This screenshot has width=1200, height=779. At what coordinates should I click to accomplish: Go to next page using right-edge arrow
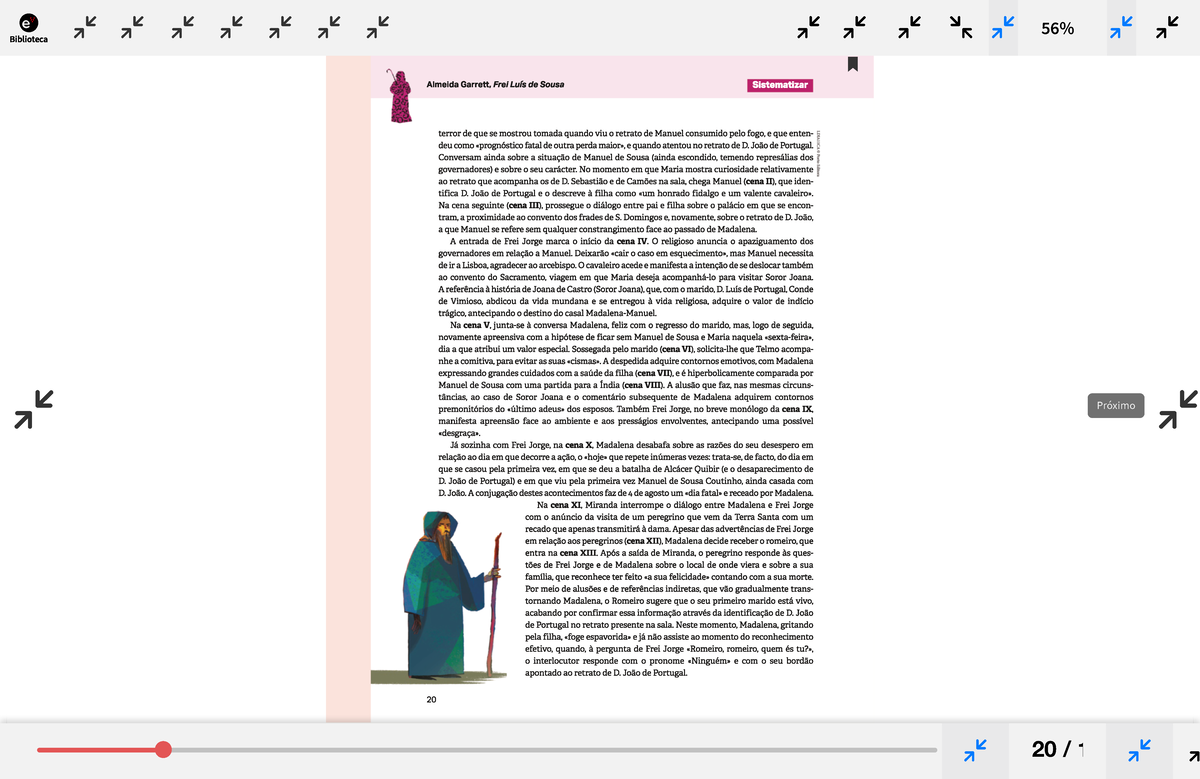point(1177,409)
